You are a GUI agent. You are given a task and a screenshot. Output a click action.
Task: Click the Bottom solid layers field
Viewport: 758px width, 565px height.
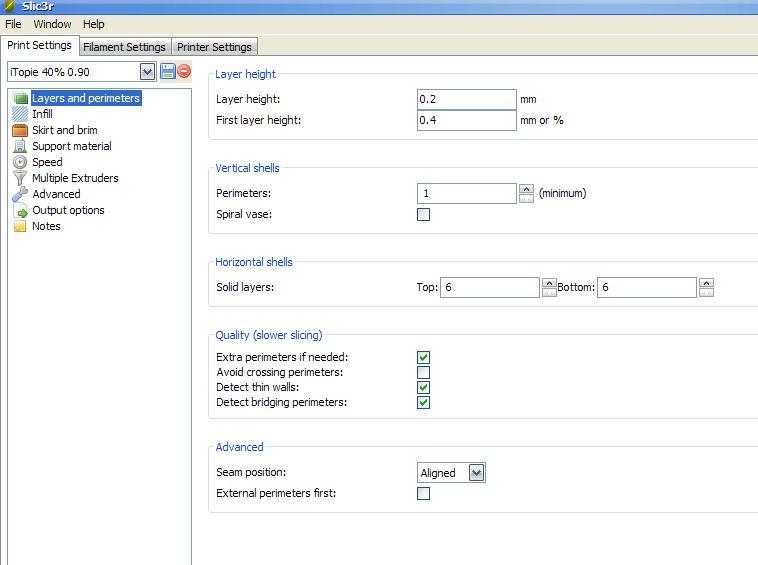pos(647,287)
